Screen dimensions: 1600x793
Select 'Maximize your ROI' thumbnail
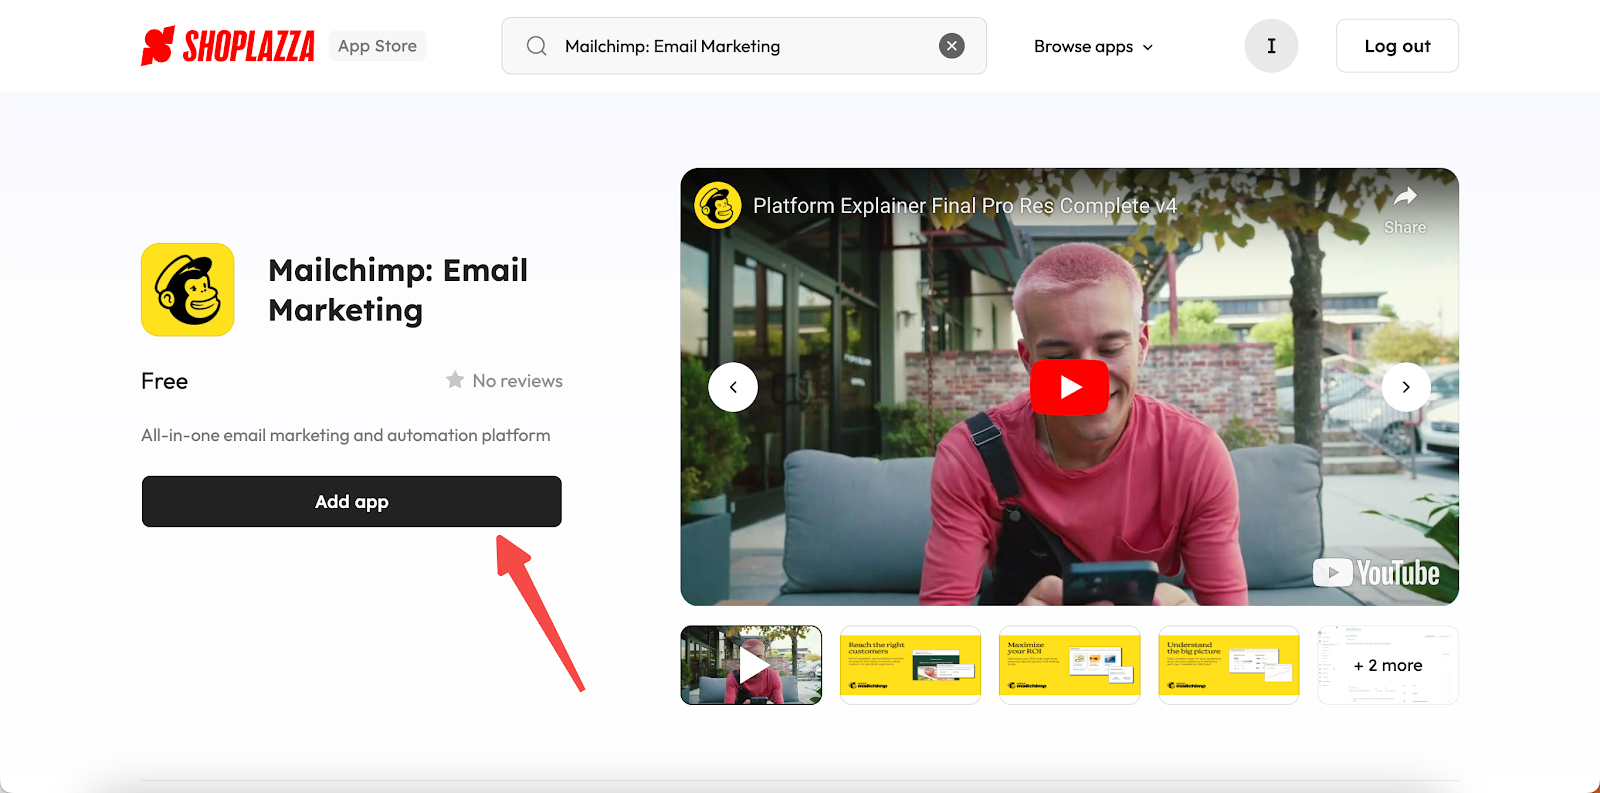tap(1070, 665)
